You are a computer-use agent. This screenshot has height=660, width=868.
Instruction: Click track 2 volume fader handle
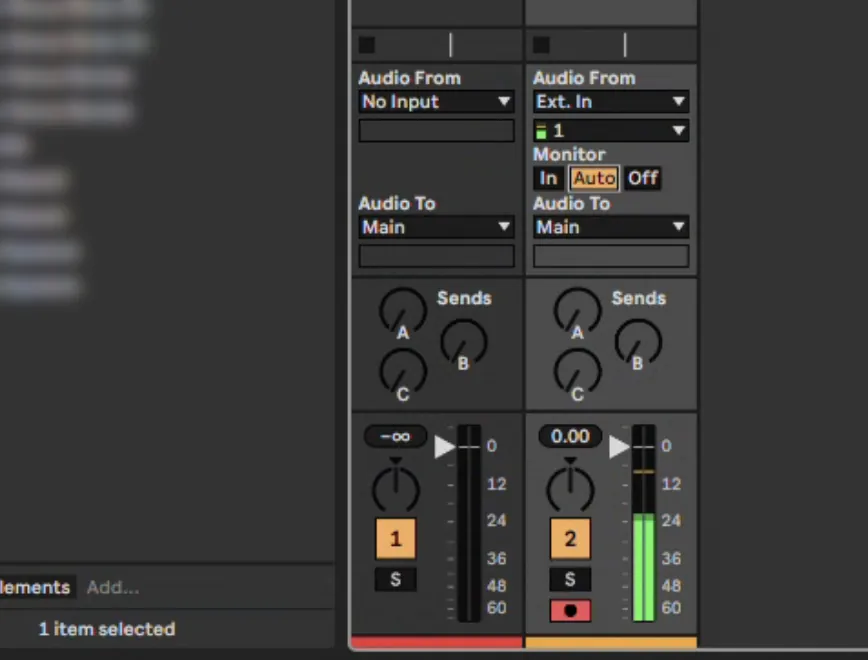pyautogui.click(x=619, y=447)
